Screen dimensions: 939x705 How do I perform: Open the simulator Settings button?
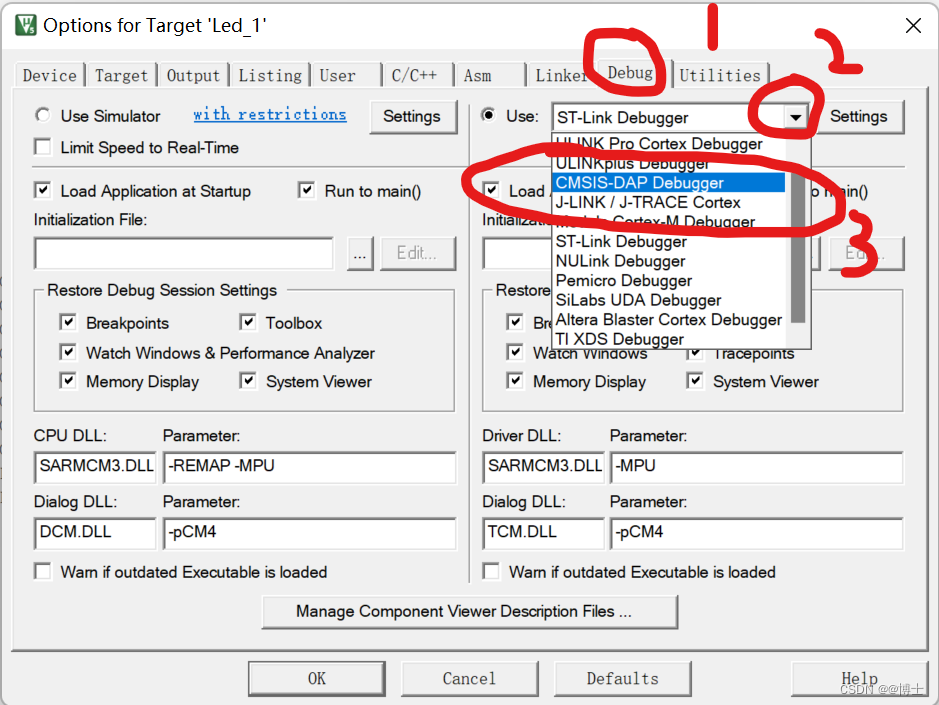(412, 116)
